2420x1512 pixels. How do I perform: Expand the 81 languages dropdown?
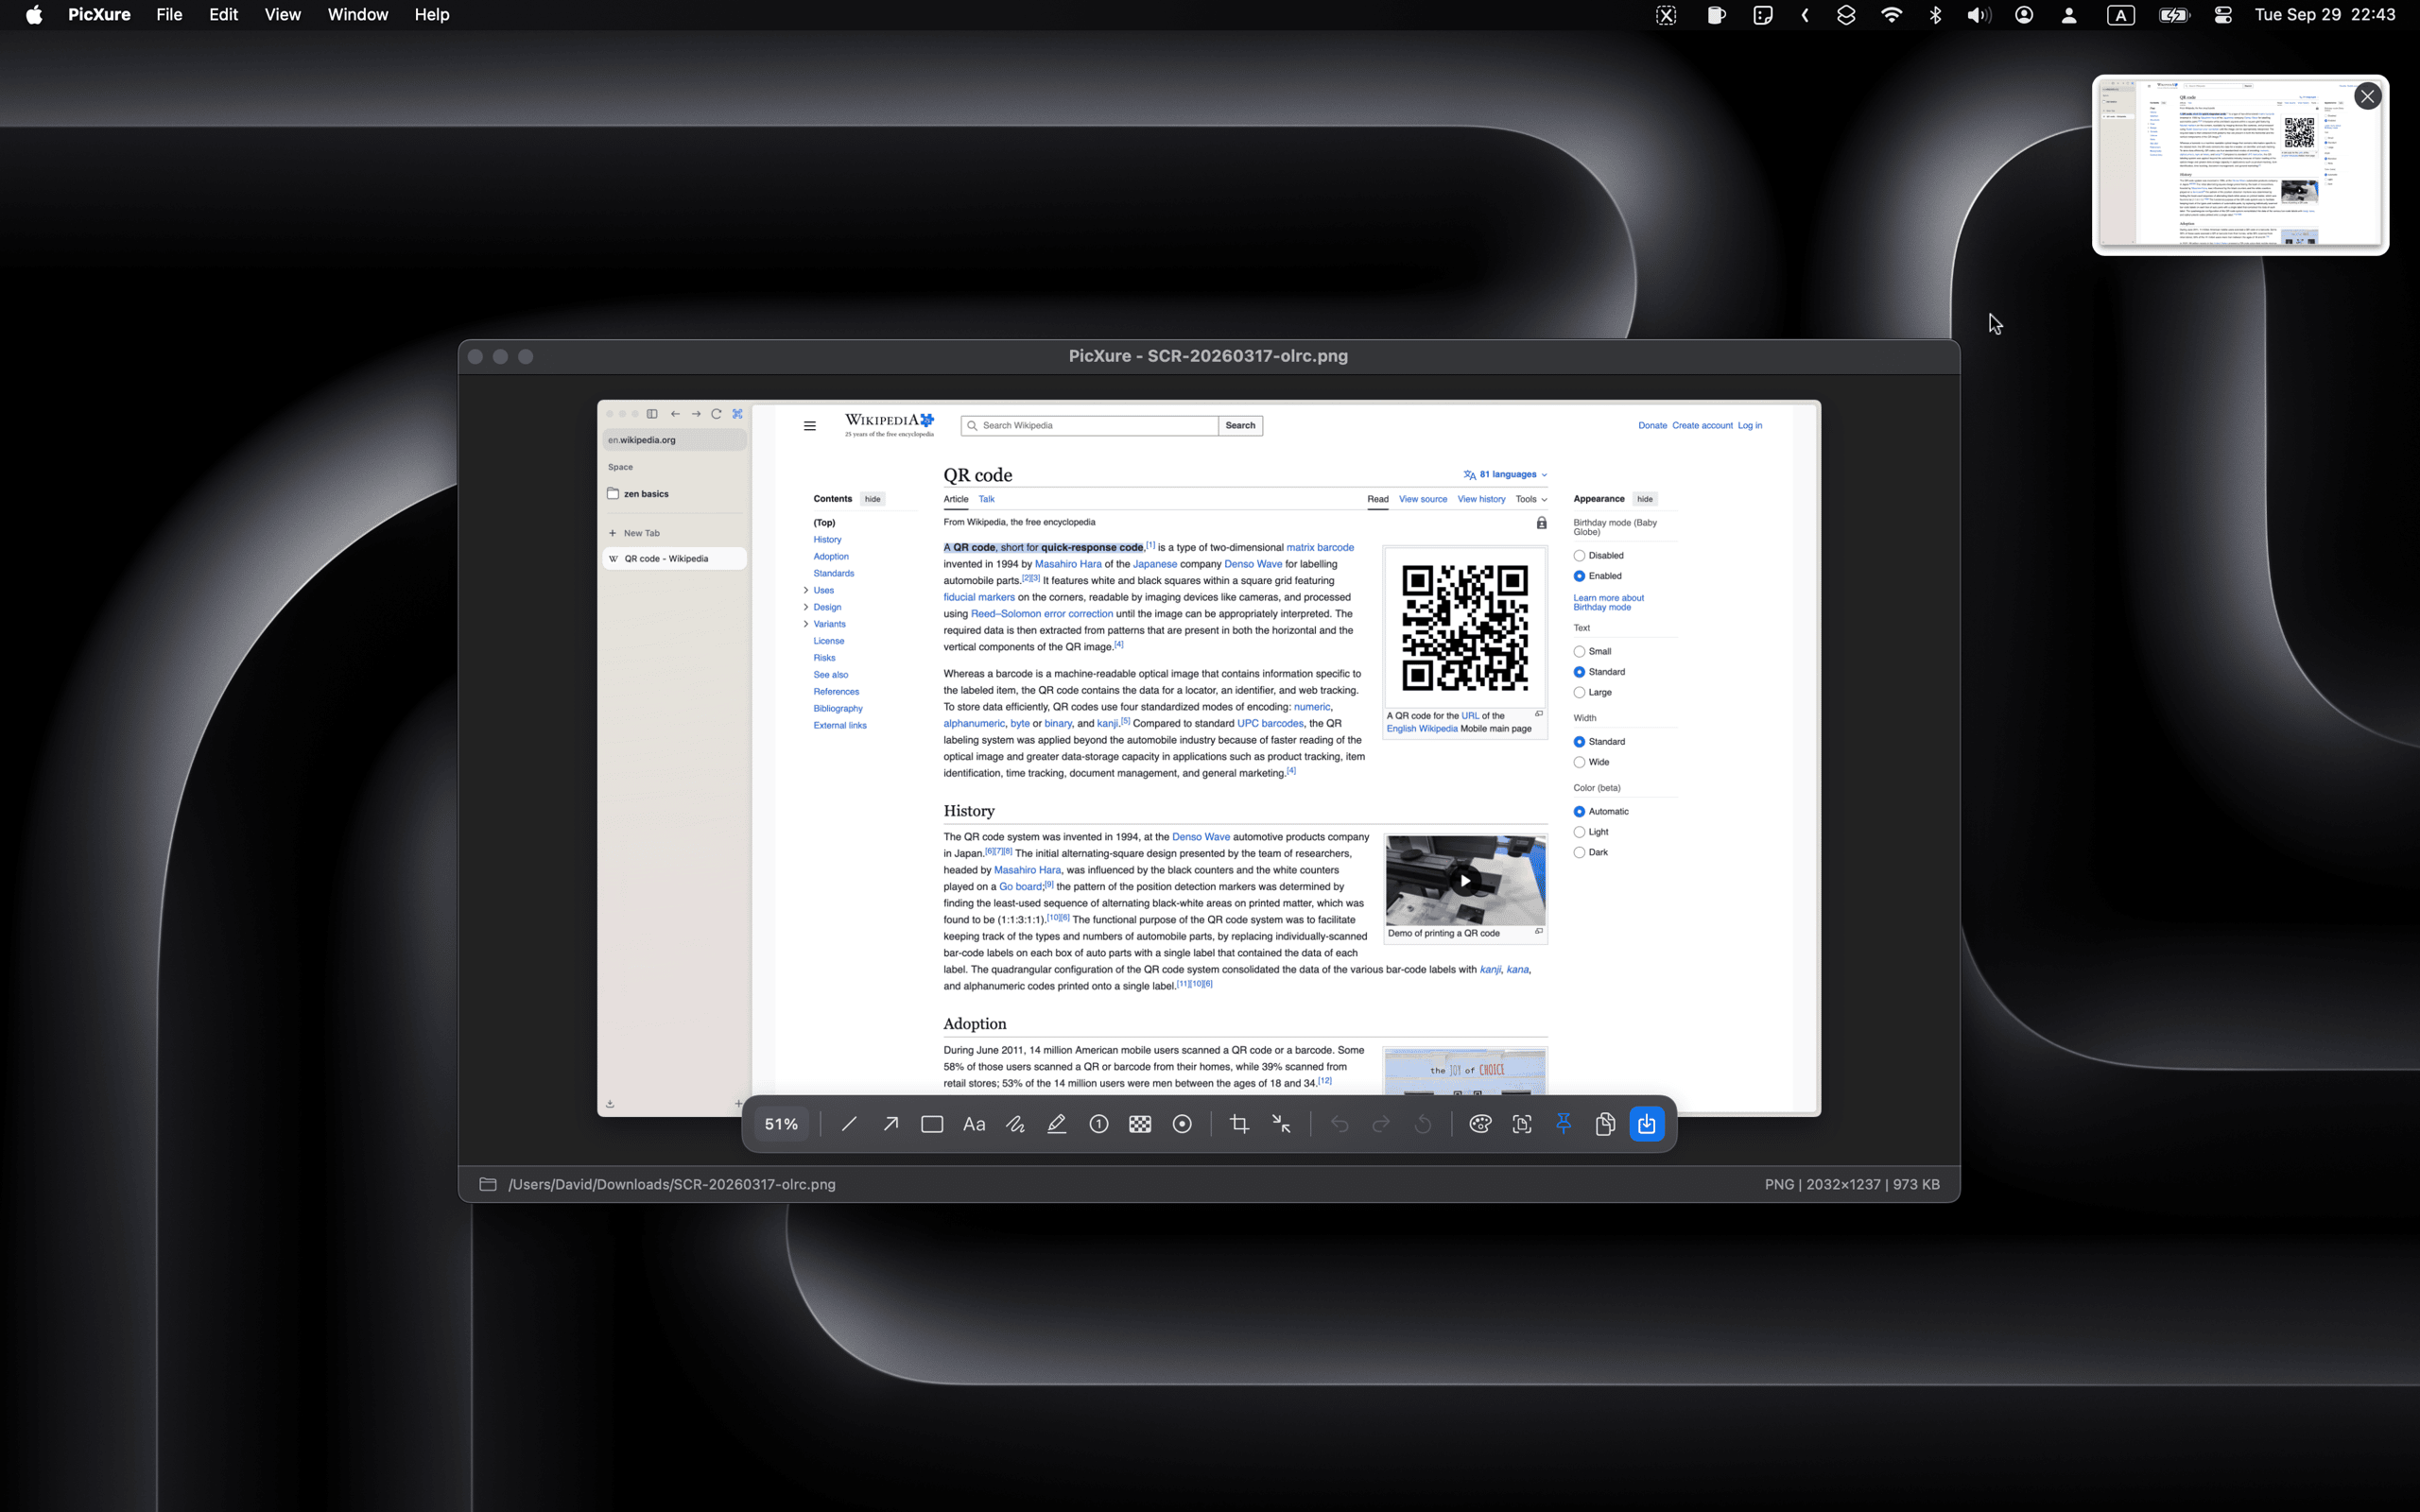click(1505, 474)
